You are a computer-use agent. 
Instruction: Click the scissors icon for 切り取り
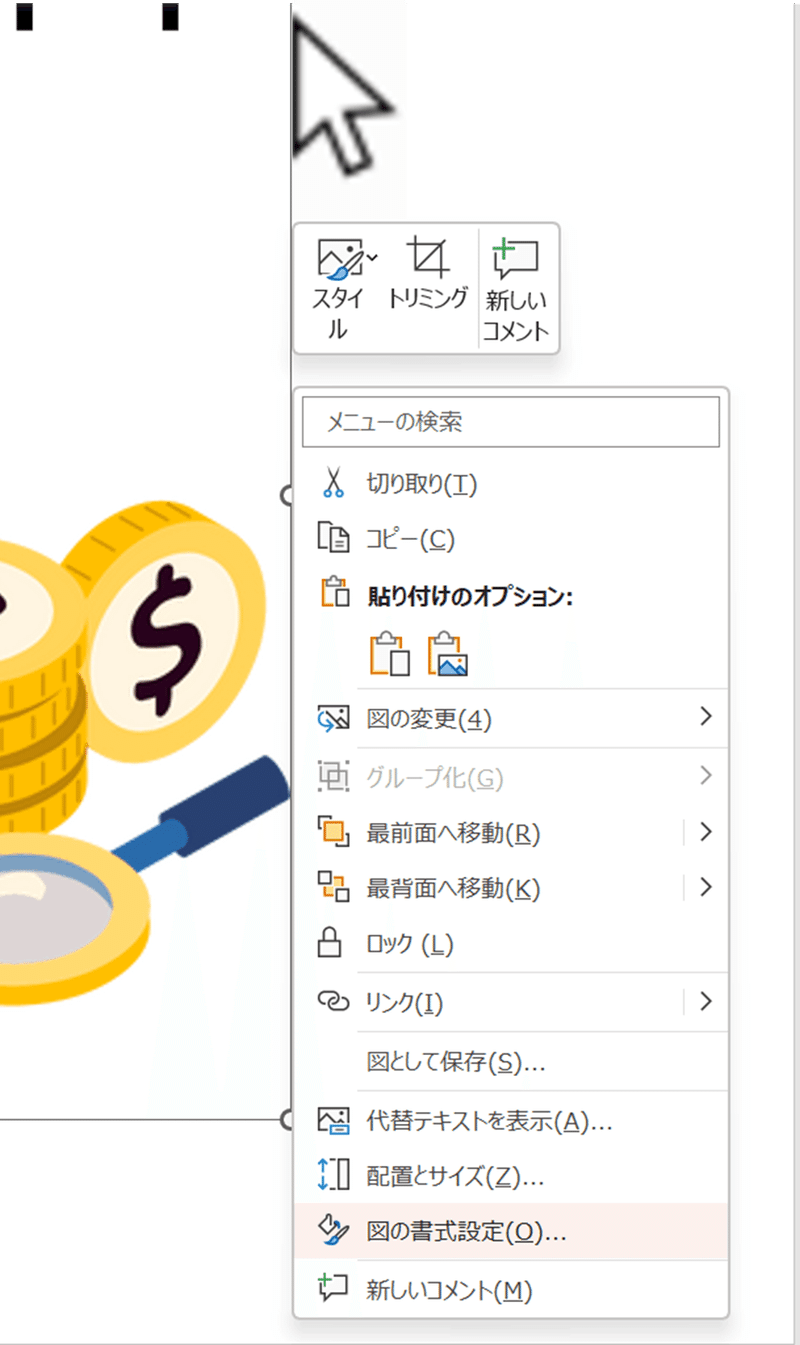pyautogui.click(x=332, y=485)
